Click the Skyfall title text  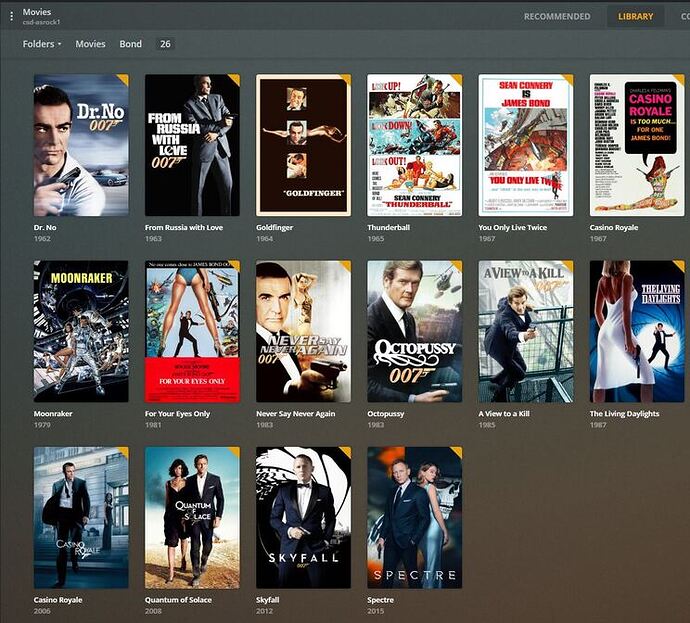[x=268, y=600]
